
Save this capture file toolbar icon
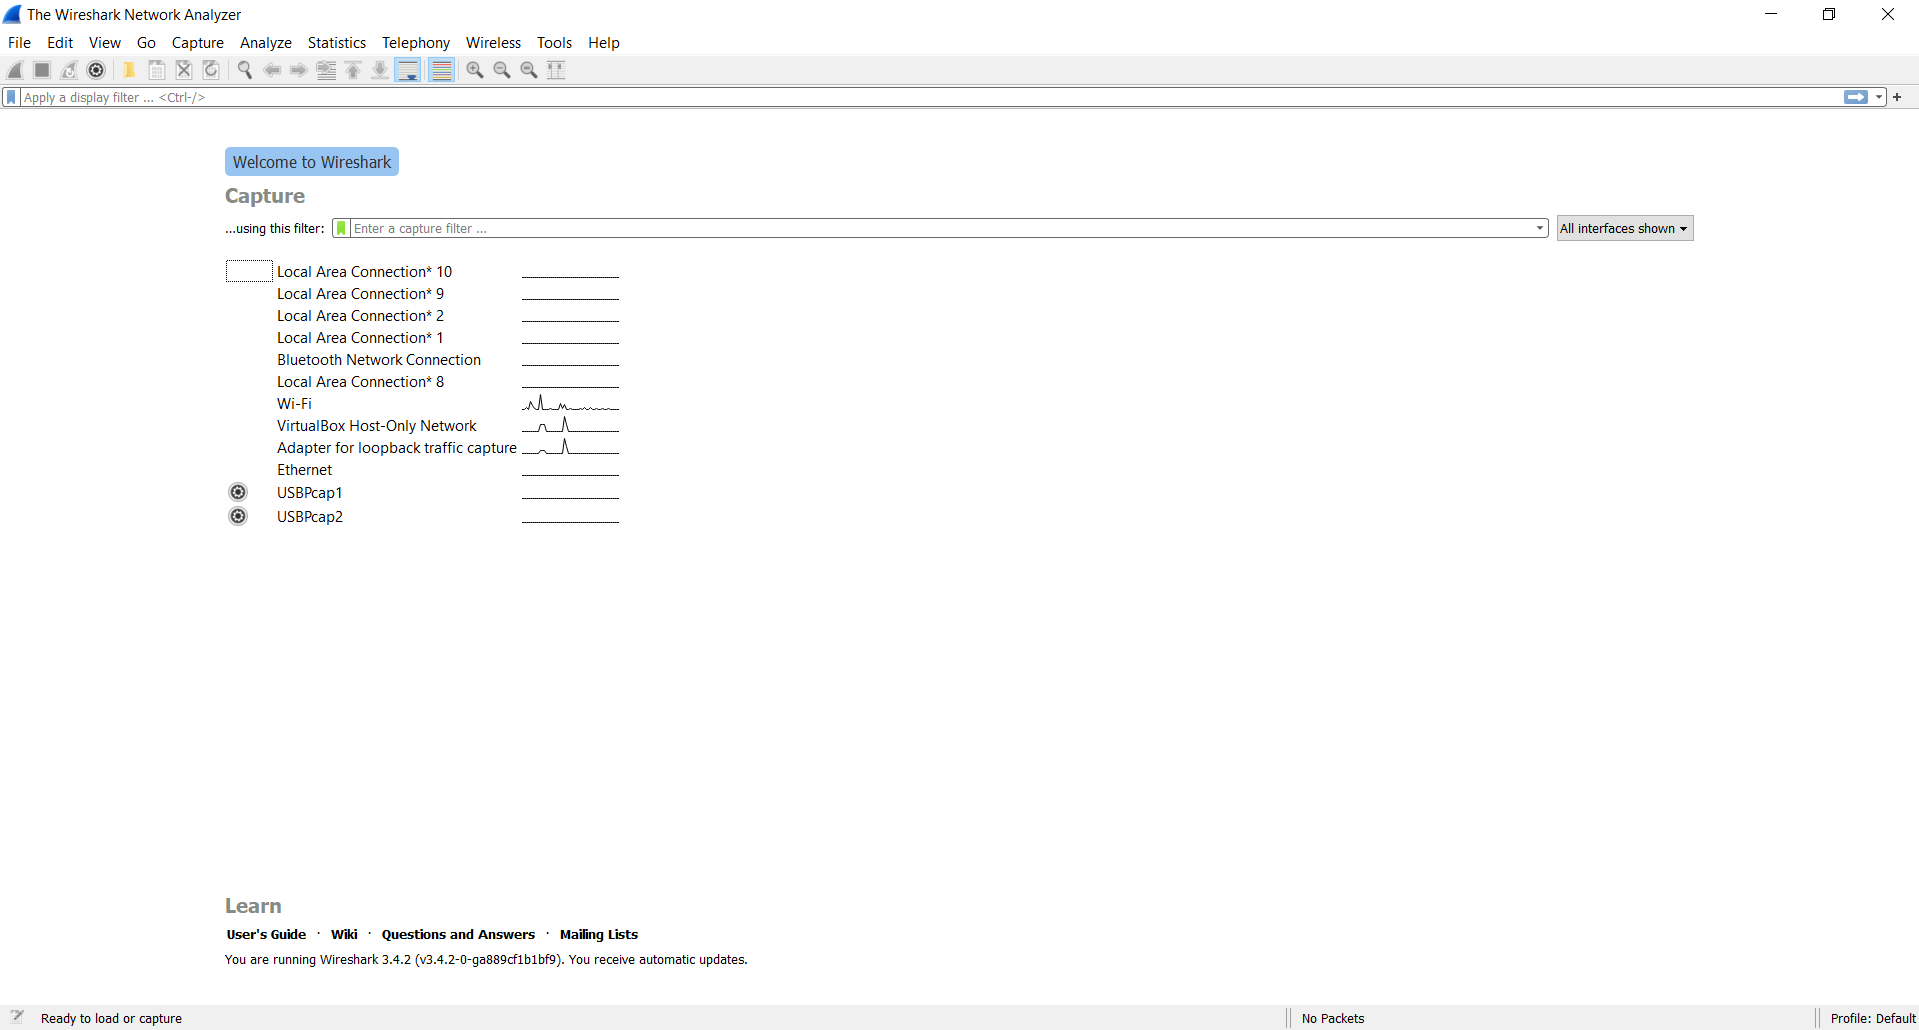pyautogui.click(x=157, y=70)
